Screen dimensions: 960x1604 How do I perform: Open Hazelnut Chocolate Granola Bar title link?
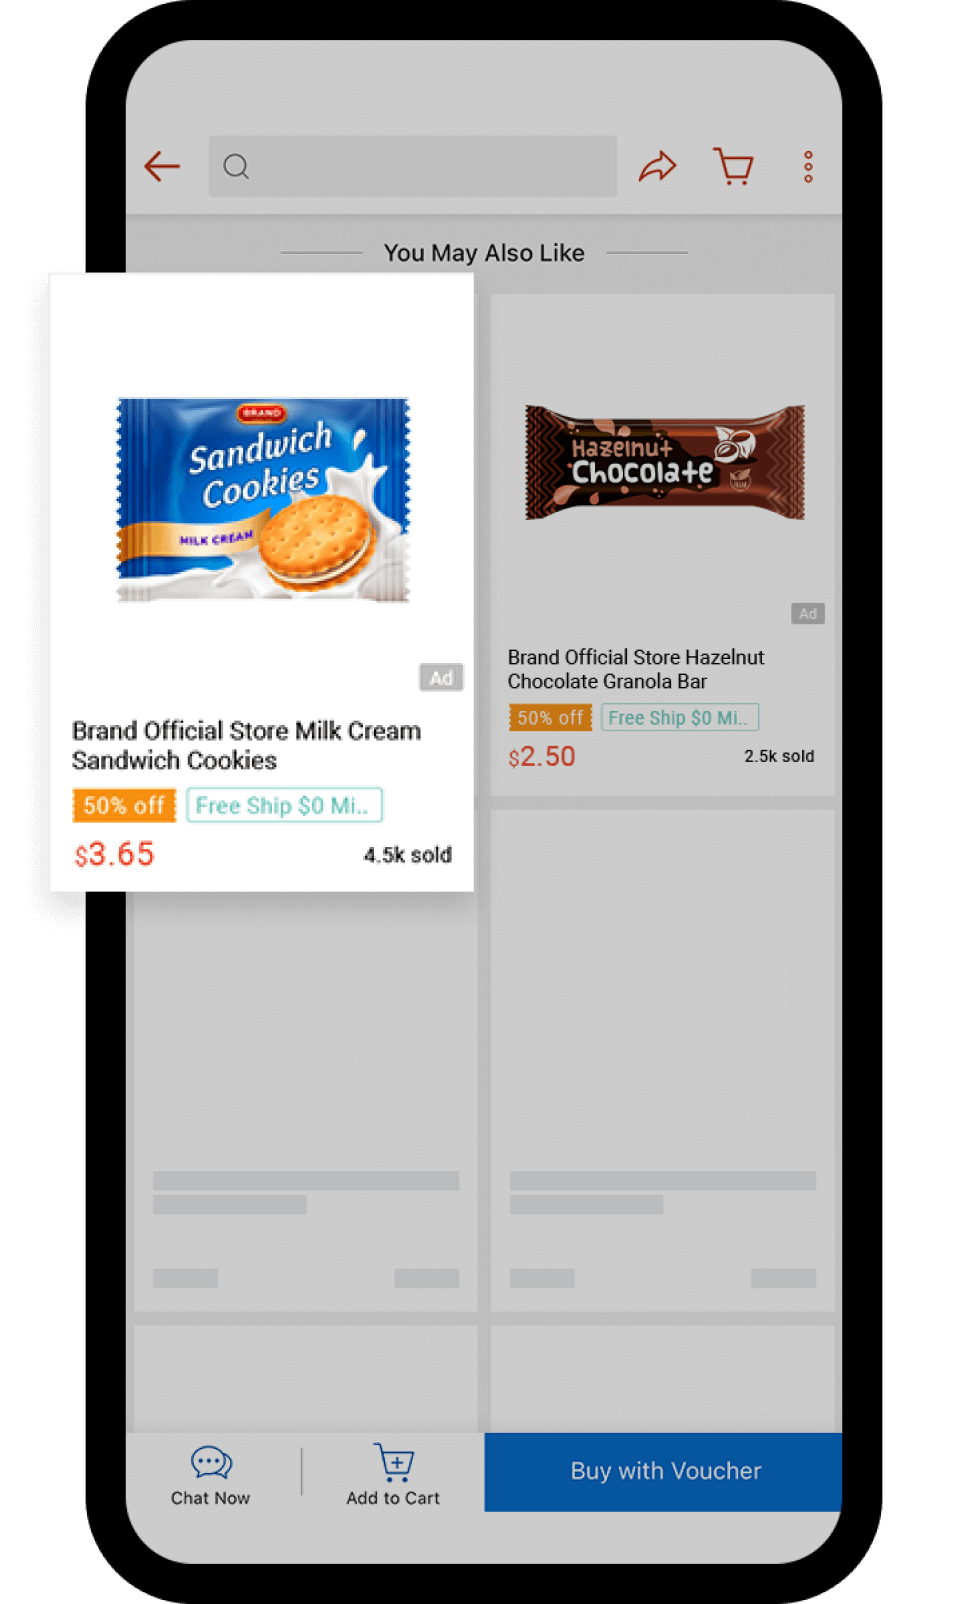[636, 669]
